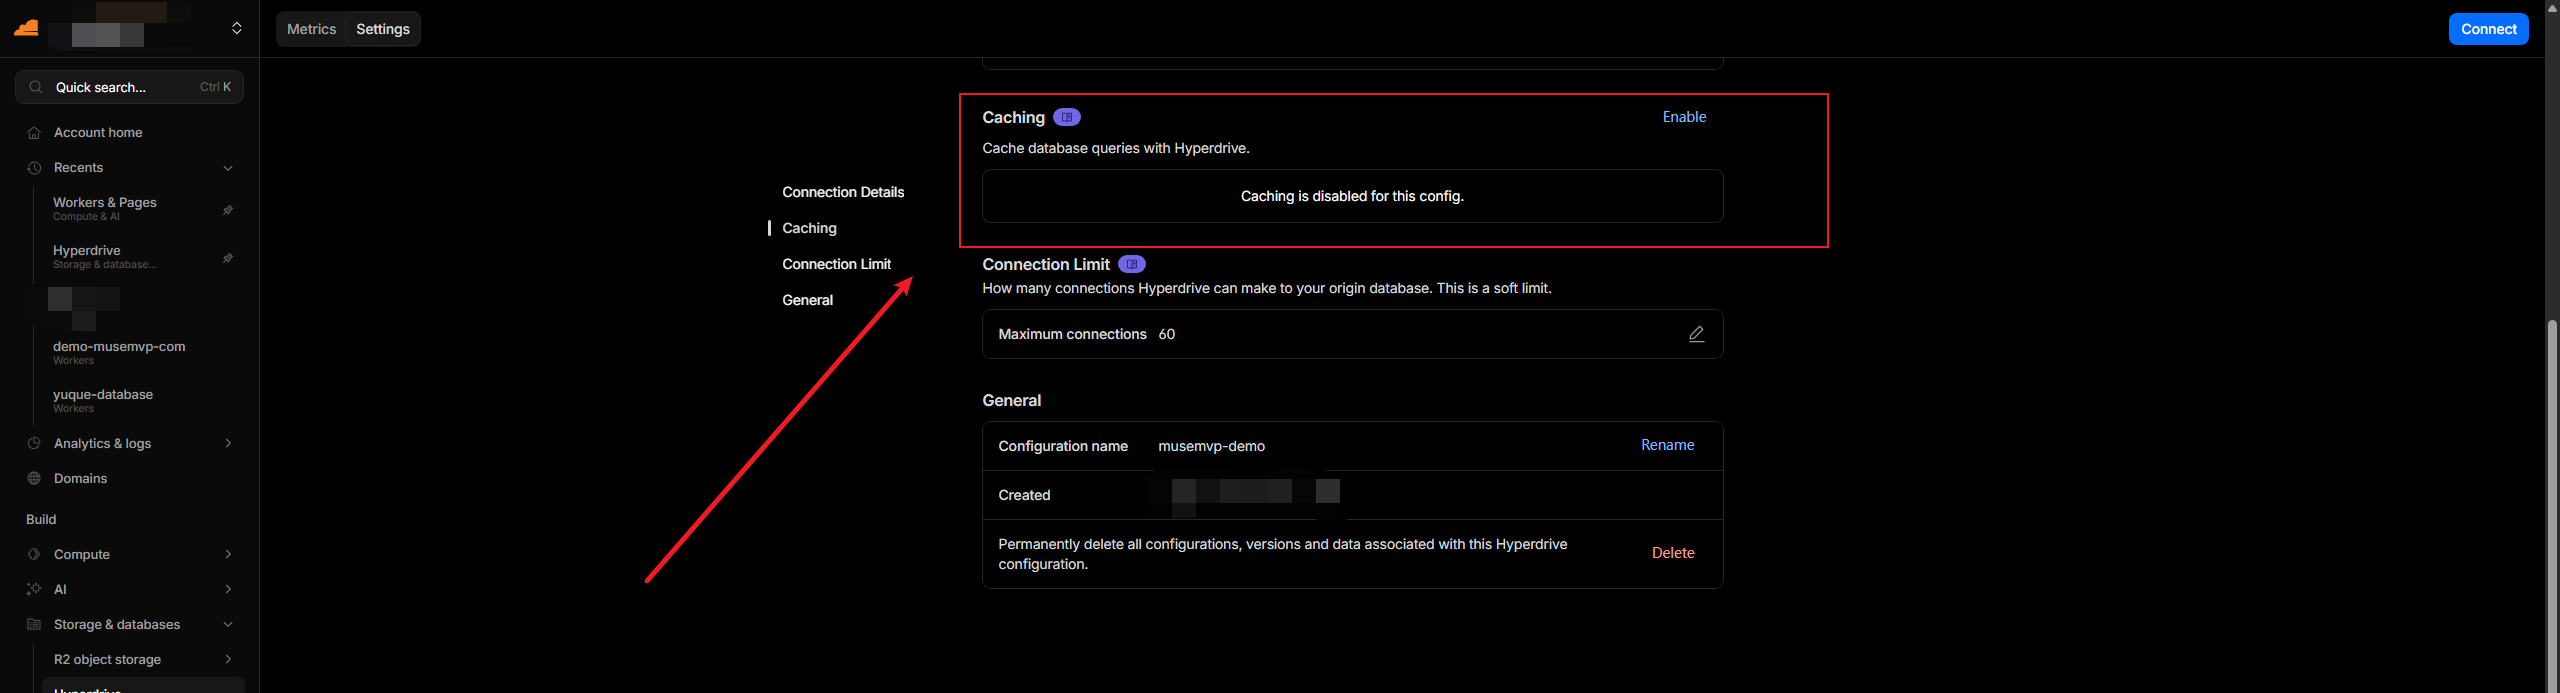Open the Connection Limit documentation badge icon
Viewport: 2560px width, 693px height.
(1131, 264)
